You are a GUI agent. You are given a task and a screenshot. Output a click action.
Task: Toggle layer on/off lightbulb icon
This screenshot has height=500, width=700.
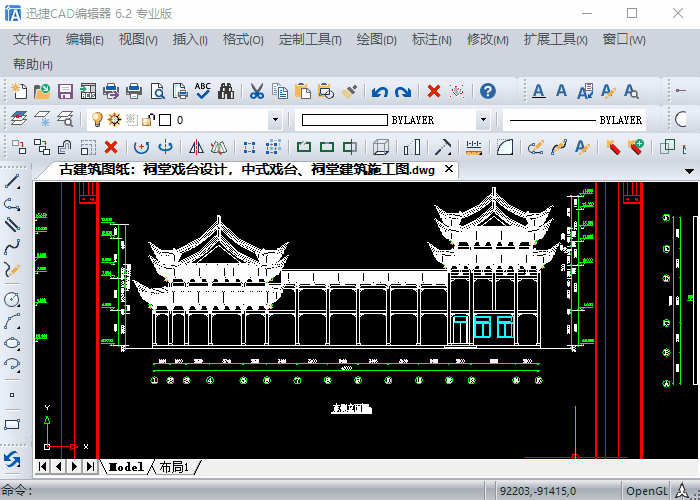pos(97,120)
